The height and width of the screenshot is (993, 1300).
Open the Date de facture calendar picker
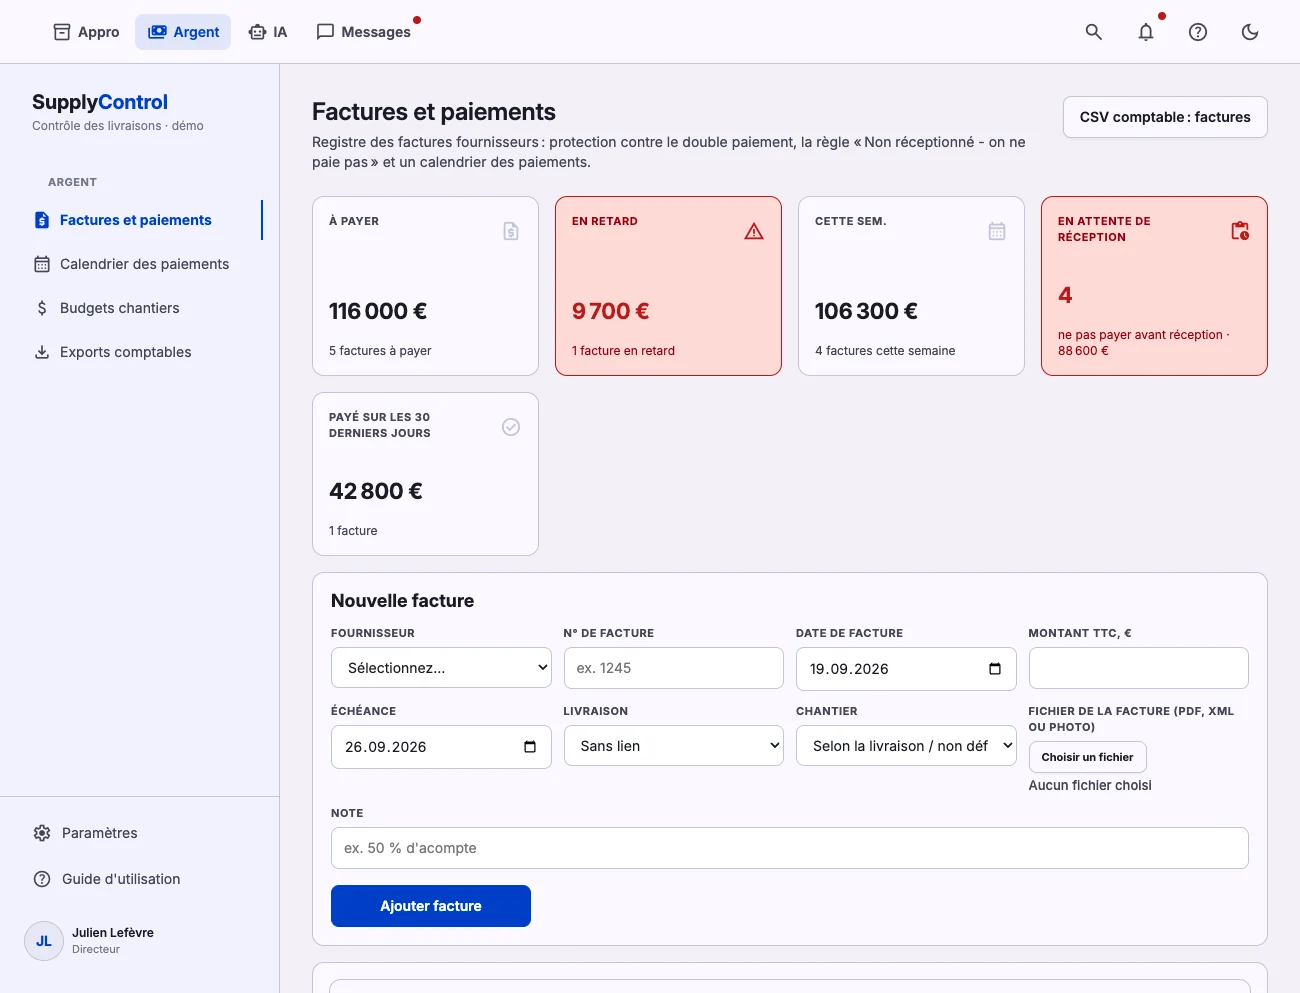(x=995, y=669)
